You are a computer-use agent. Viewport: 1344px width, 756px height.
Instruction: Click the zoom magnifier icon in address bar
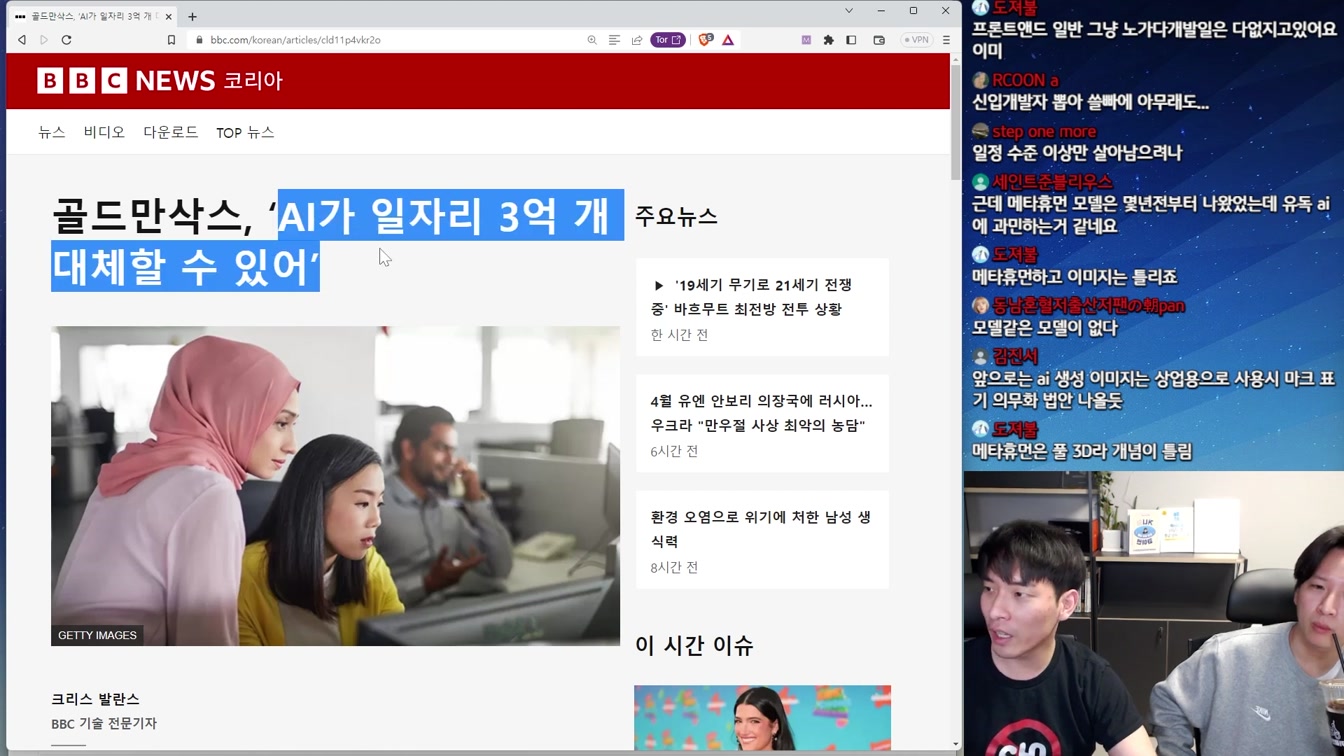click(592, 40)
